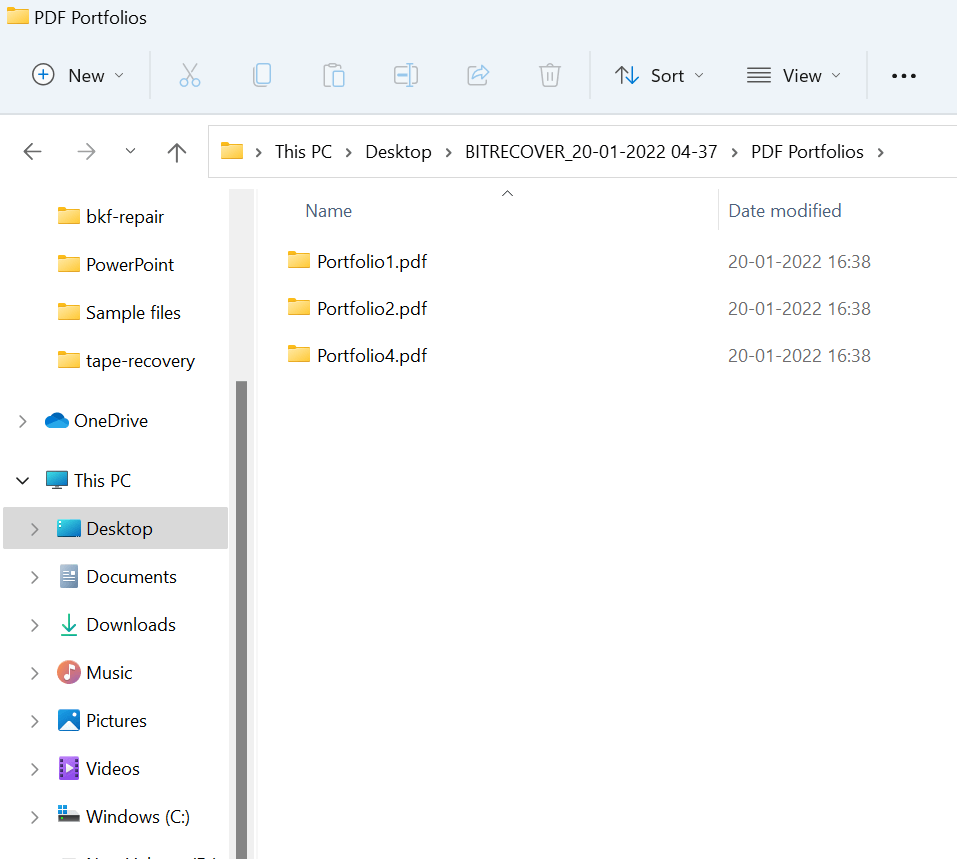The height and width of the screenshot is (859, 957).
Task: Expand the OneDrive tree node
Action: click(22, 422)
